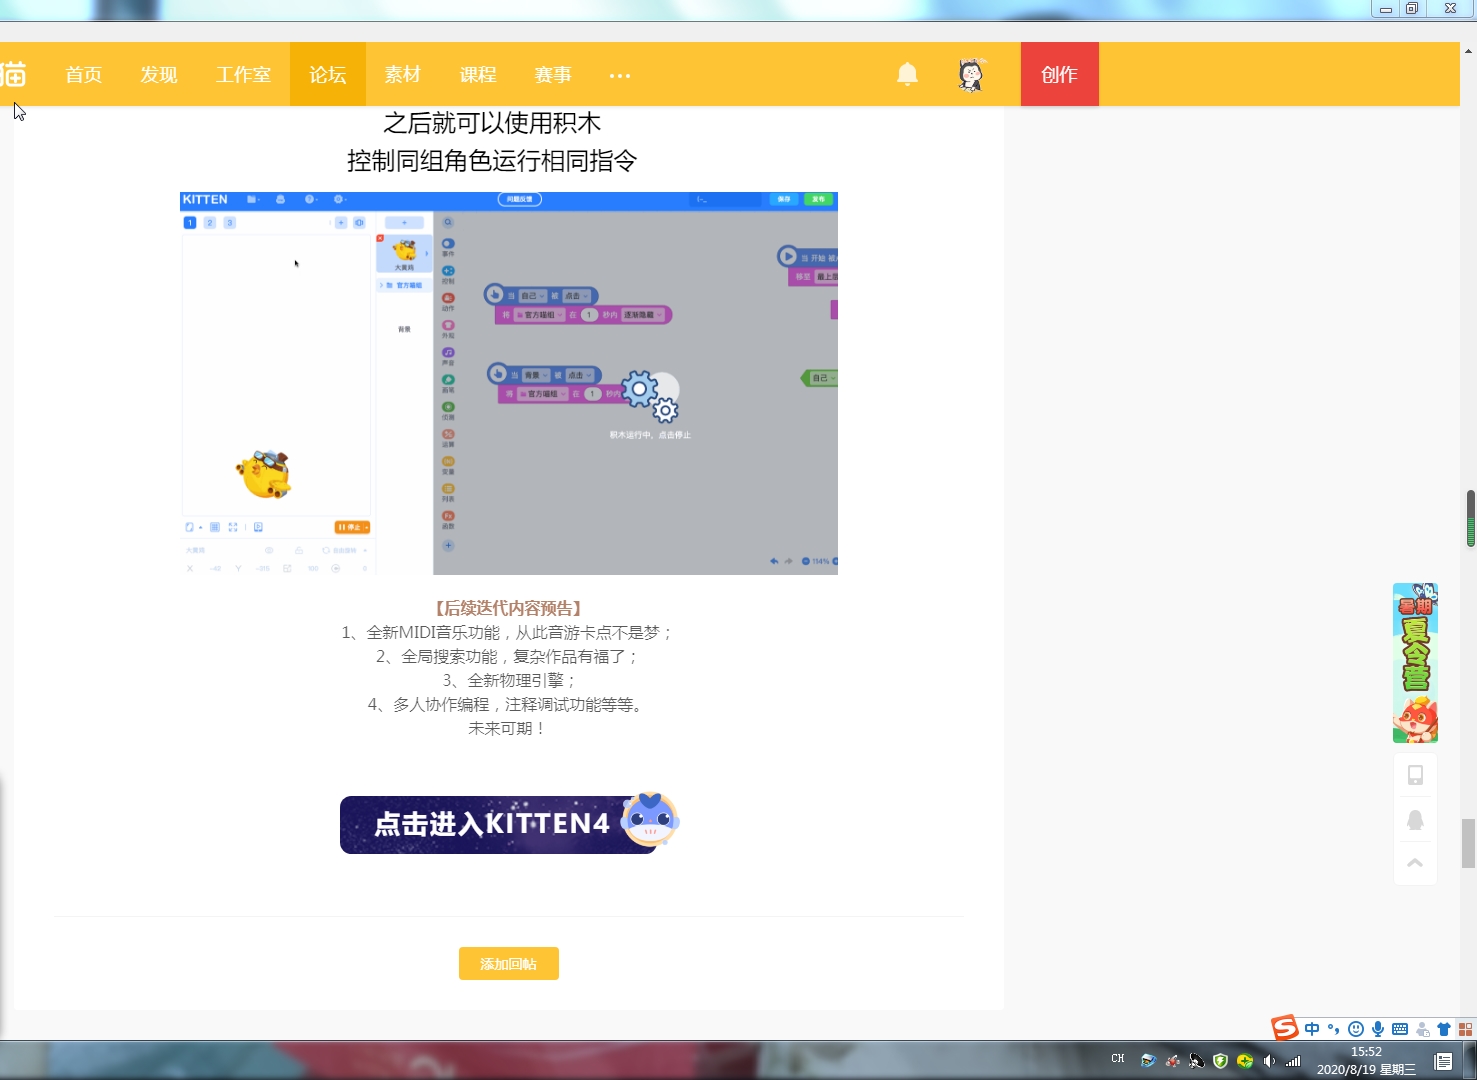Click the 之后就可以使用积木 heading

492,123
